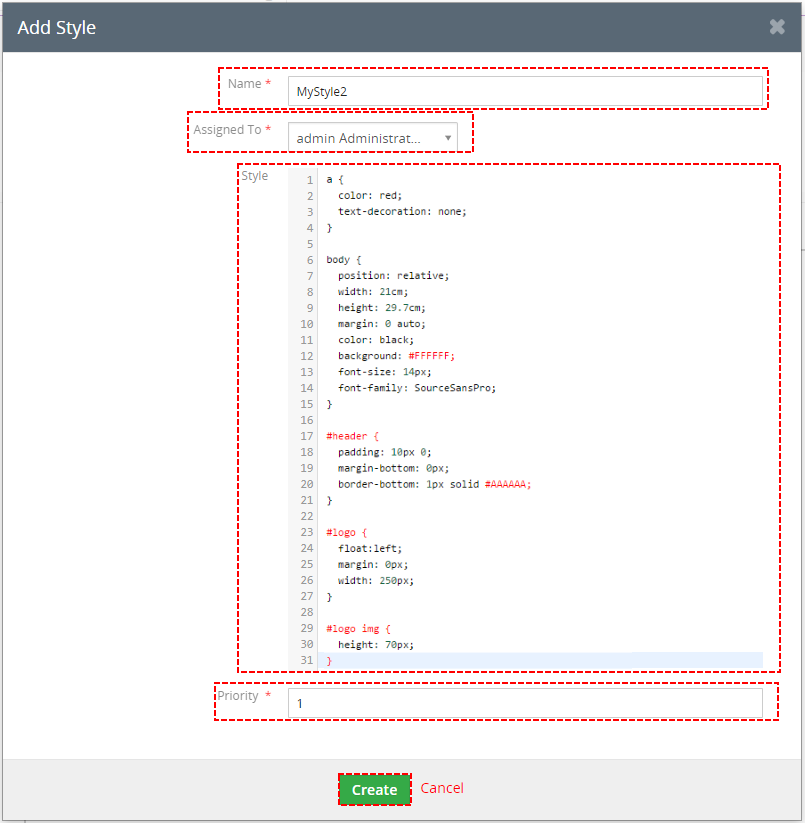
Task: Click the Cancel link
Action: click(442, 788)
